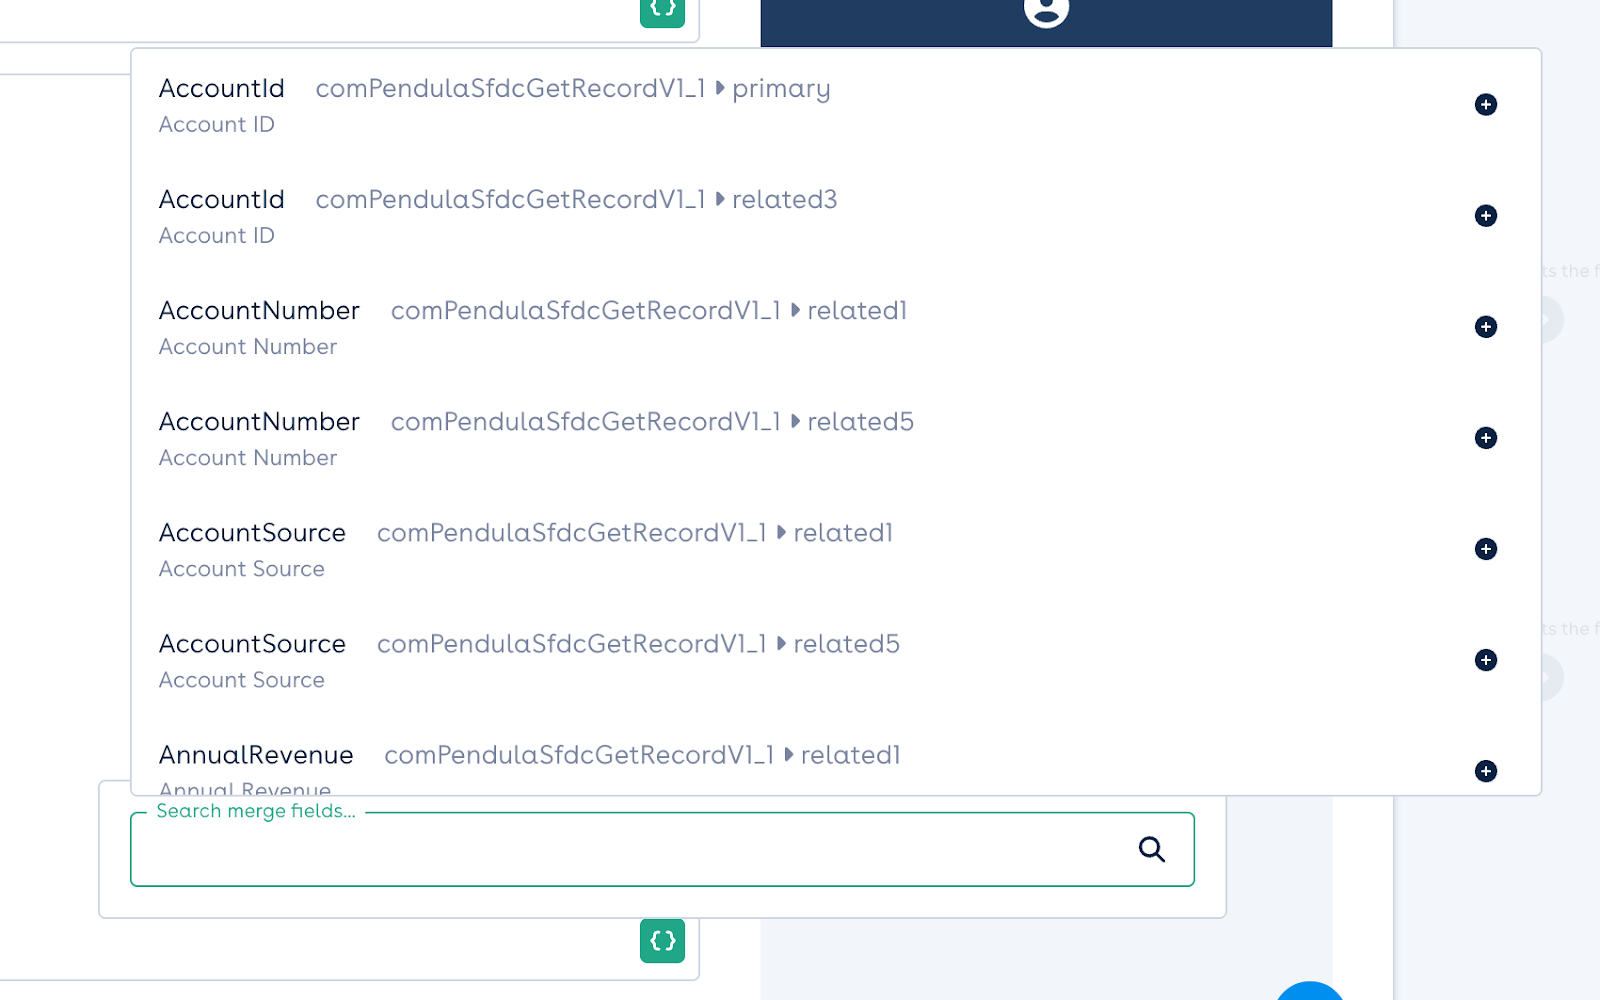The image size is (1600, 1000).
Task: Hit the plus icon for AccountSource related5
Action: pyautogui.click(x=1485, y=660)
